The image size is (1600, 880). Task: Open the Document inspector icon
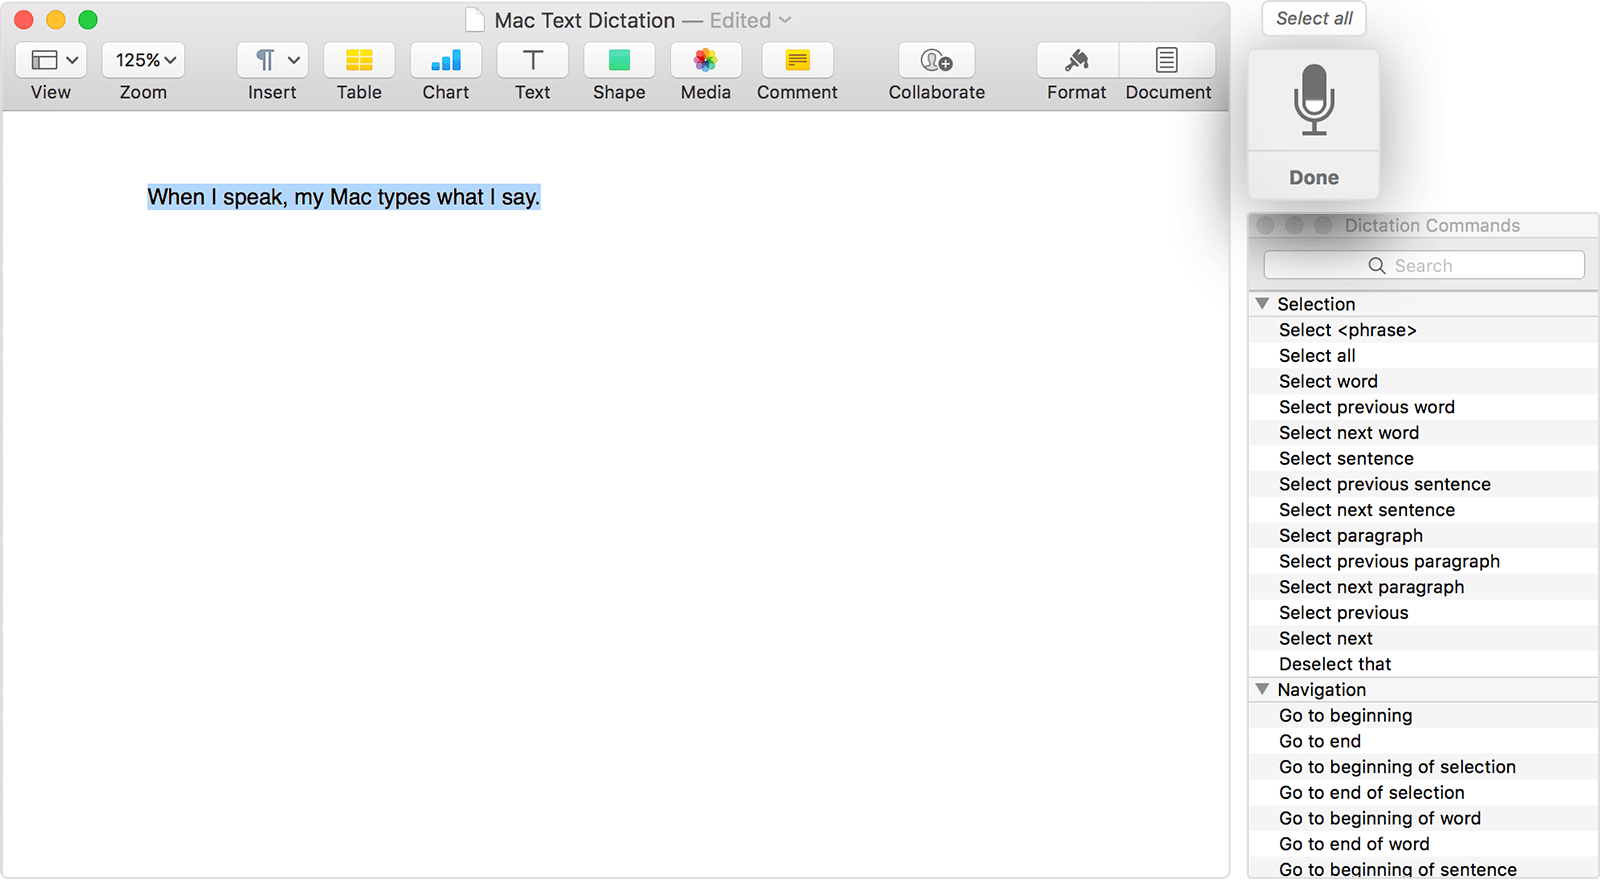1167,61
